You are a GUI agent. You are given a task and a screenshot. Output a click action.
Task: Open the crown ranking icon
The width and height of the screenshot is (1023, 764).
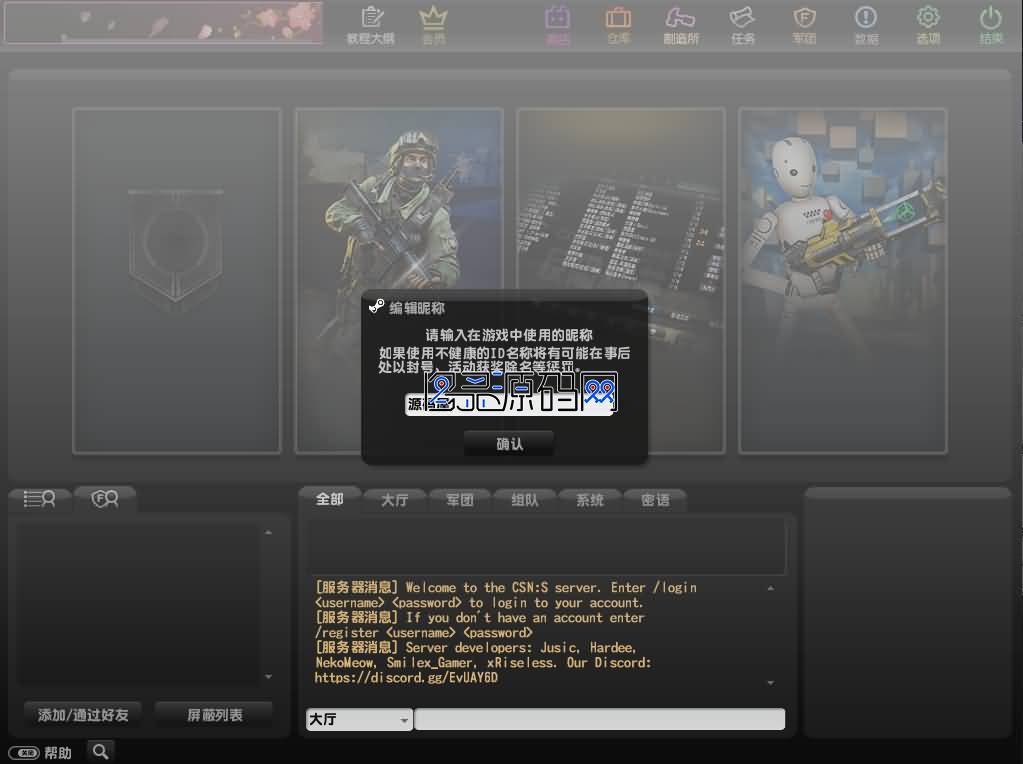[x=433, y=25]
